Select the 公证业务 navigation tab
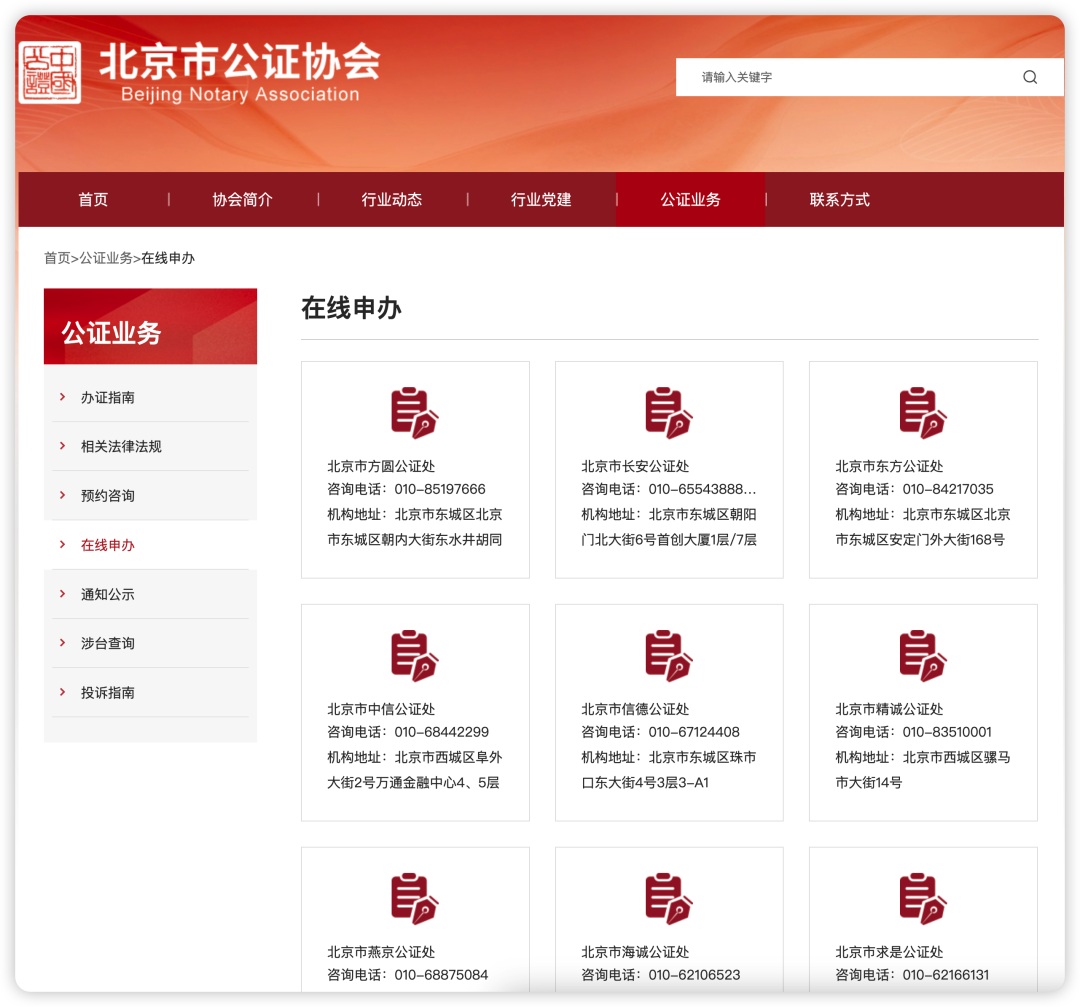This screenshot has width=1080, height=1007. tap(690, 200)
